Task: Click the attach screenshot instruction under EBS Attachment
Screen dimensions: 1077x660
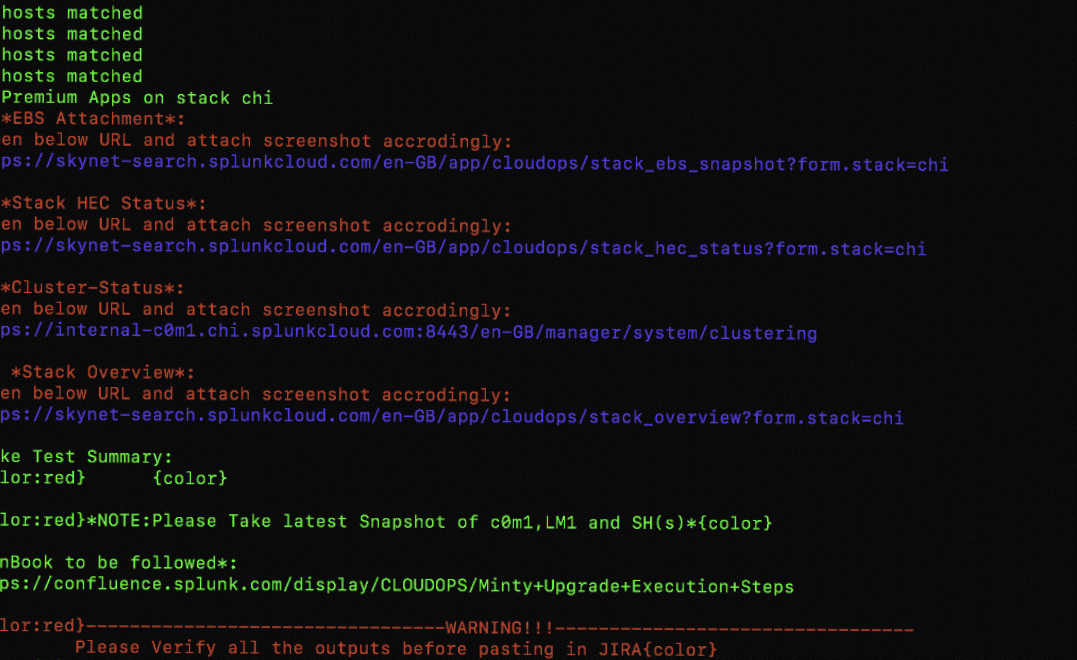Action: [255, 140]
